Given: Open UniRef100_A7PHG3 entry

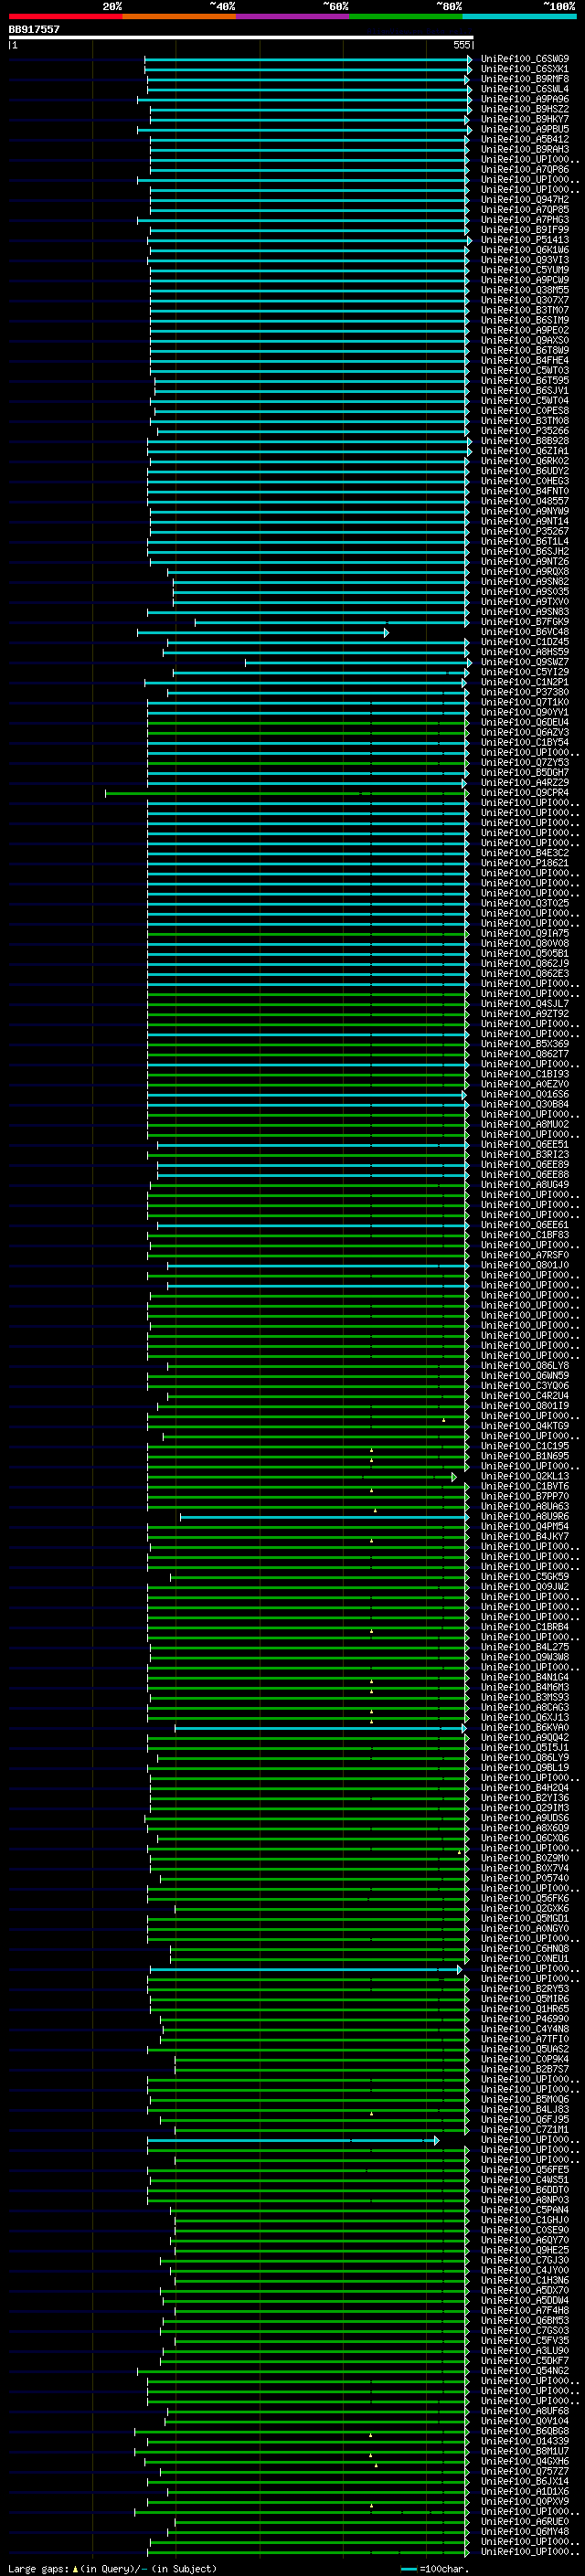Looking at the screenshot, I should pos(525,220).
